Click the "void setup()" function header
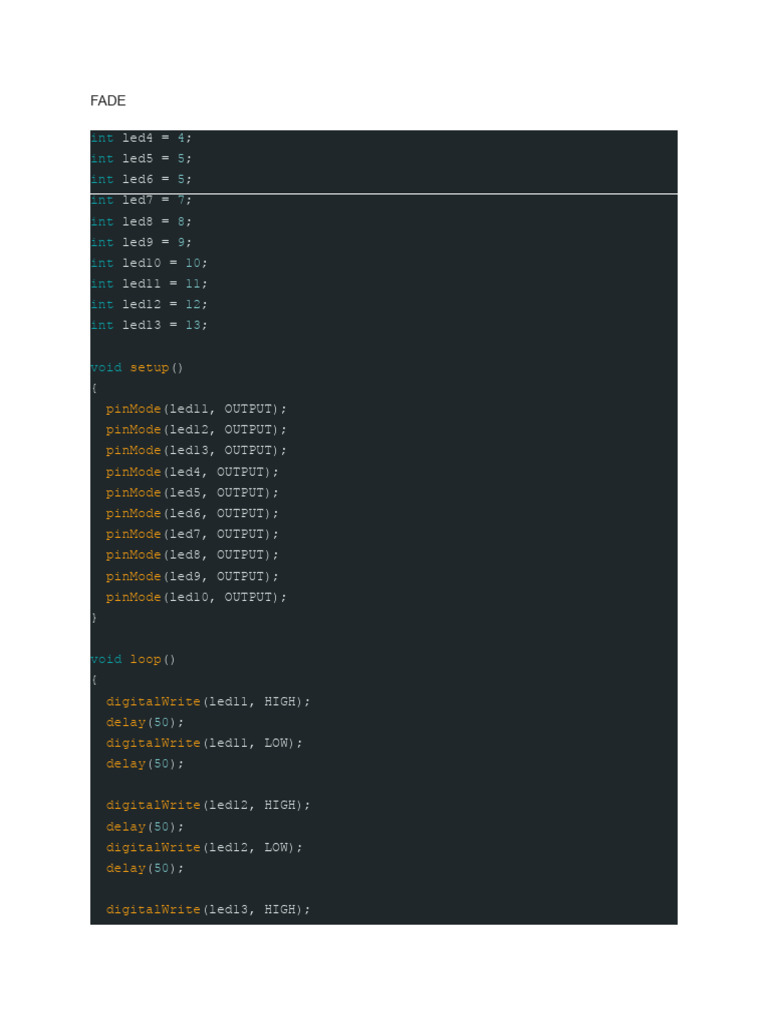Screen dimensions: 768x1024 (137, 368)
